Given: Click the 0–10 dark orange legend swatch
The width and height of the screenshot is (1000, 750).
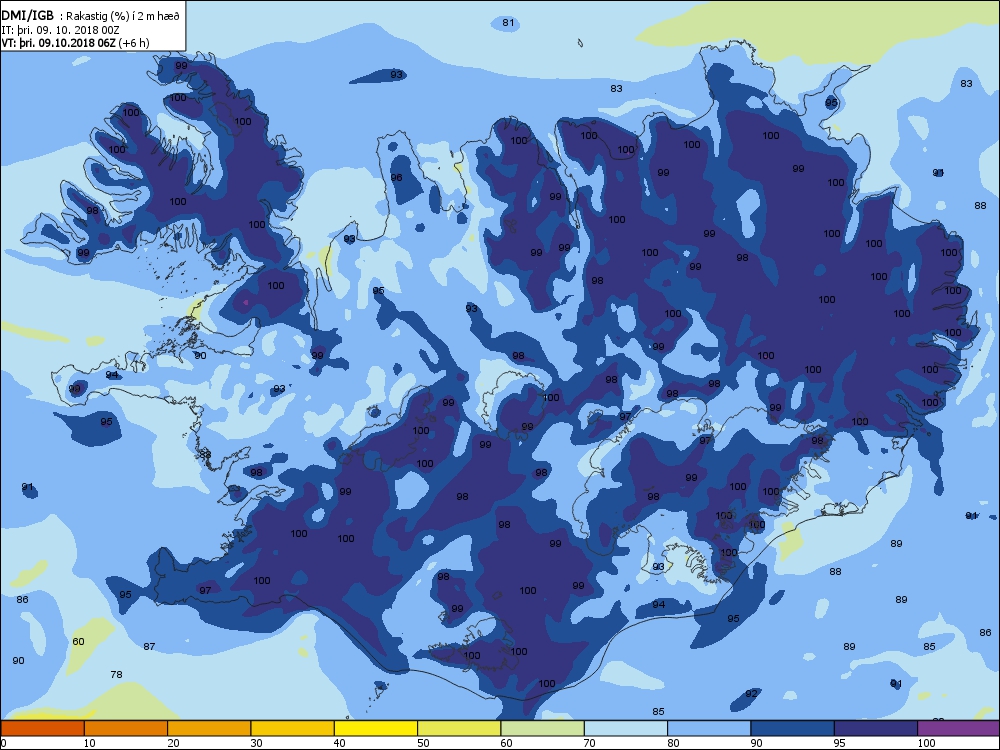Looking at the screenshot, I should (x=42, y=728).
